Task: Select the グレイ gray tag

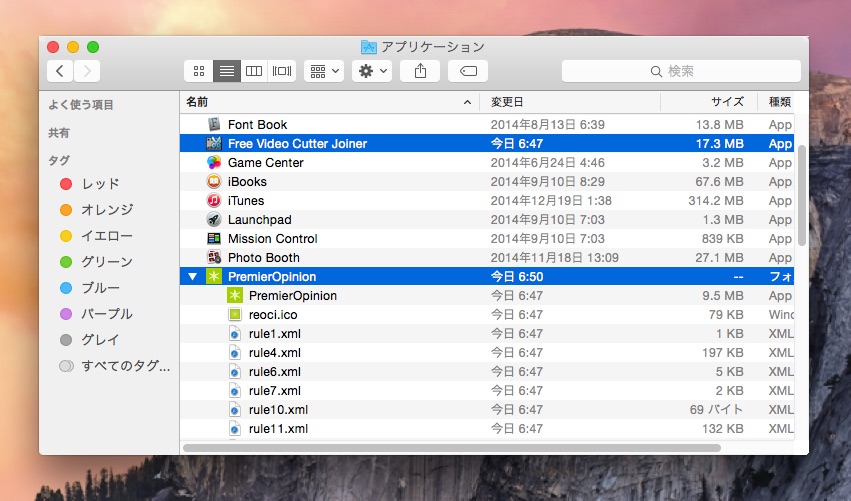Action: click(x=90, y=340)
